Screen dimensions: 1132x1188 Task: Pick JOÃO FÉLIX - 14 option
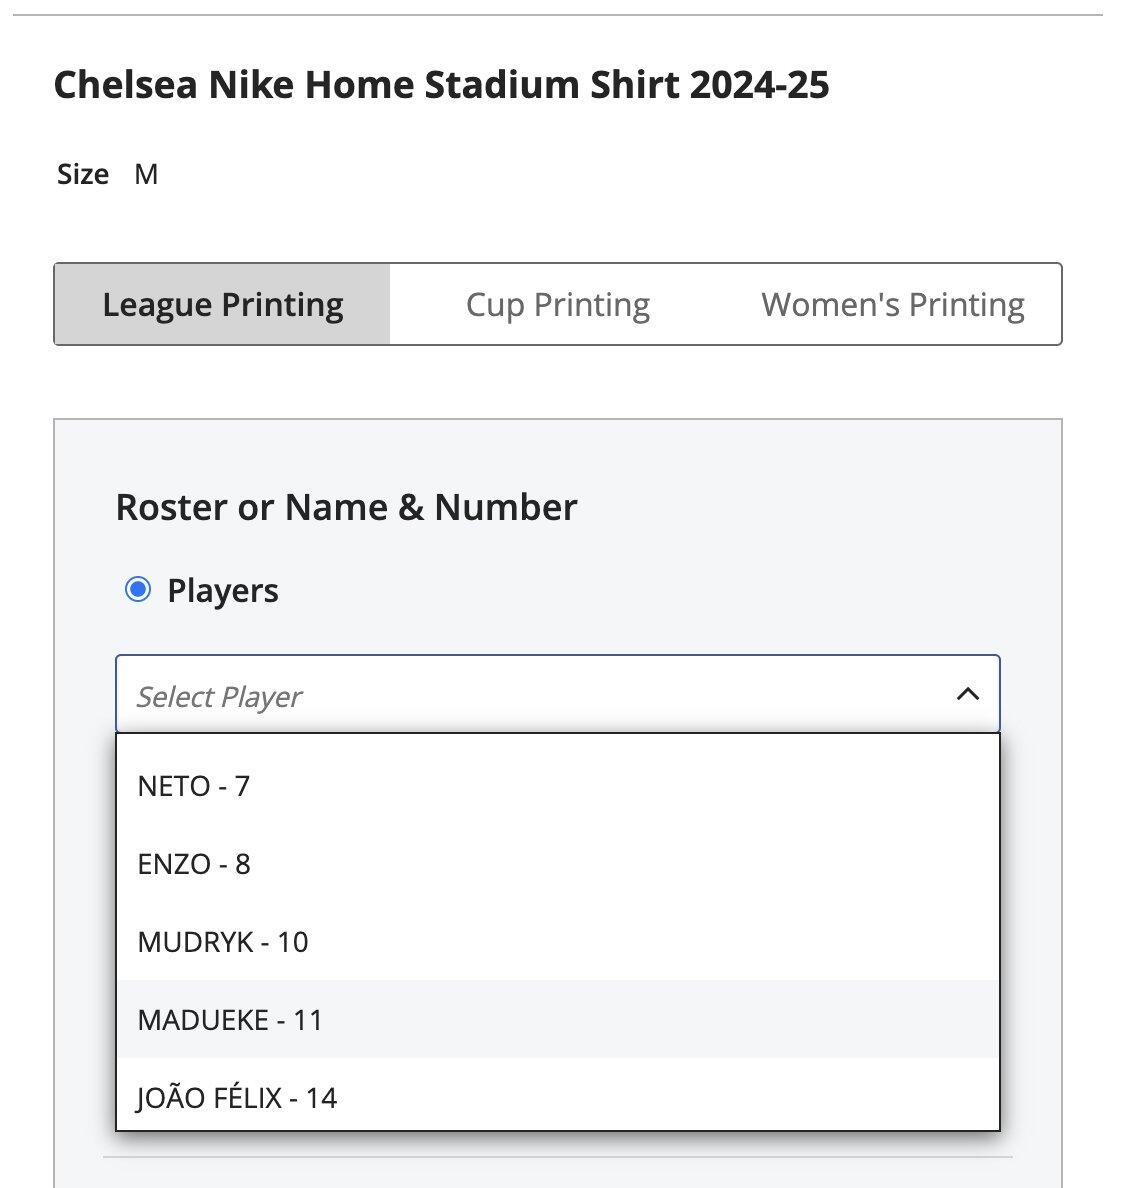tap(558, 1095)
